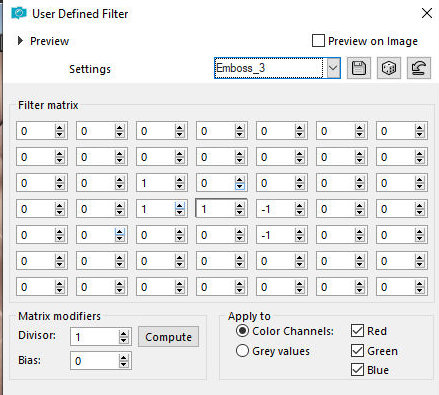Click the Compute button
The width and height of the screenshot is (439, 395).
pyautogui.click(x=168, y=337)
